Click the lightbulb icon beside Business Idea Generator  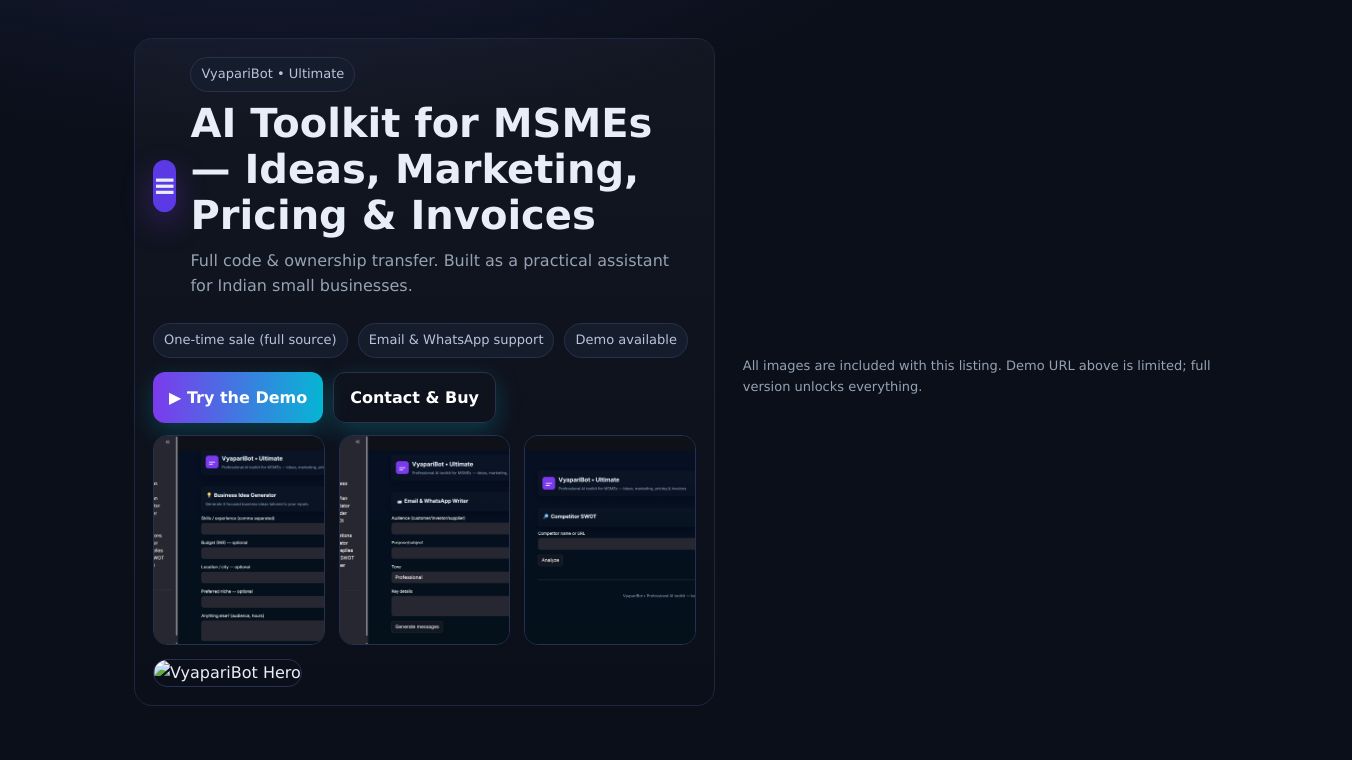209,495
